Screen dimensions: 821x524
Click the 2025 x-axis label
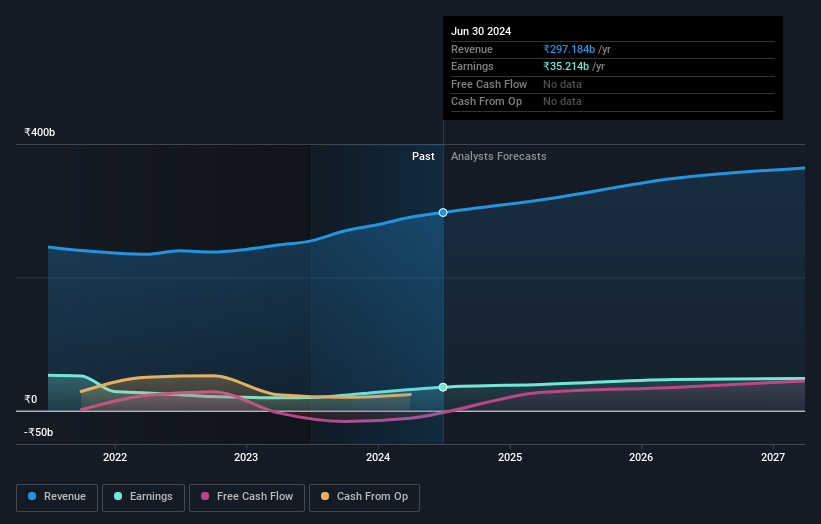tap(510, 457)
